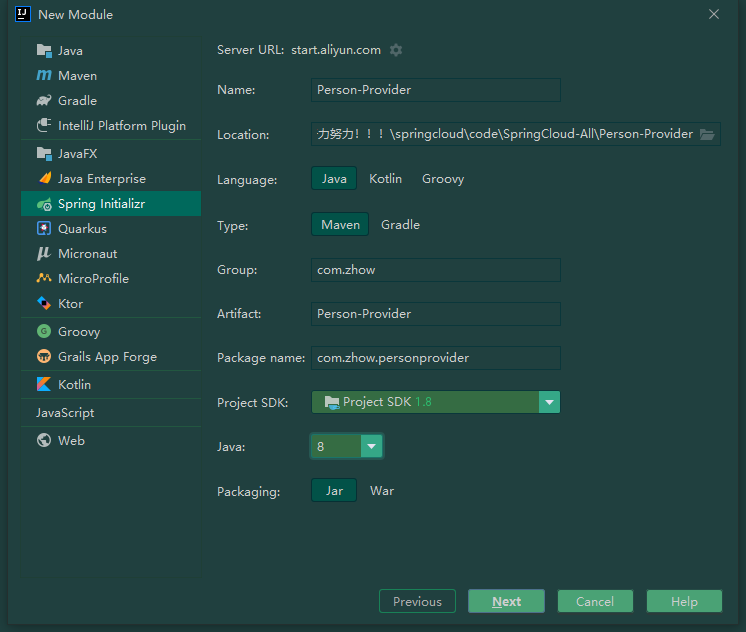
Task: Click the 'Project SDK 1.8' value text
Action: click(x=387, y=402)
